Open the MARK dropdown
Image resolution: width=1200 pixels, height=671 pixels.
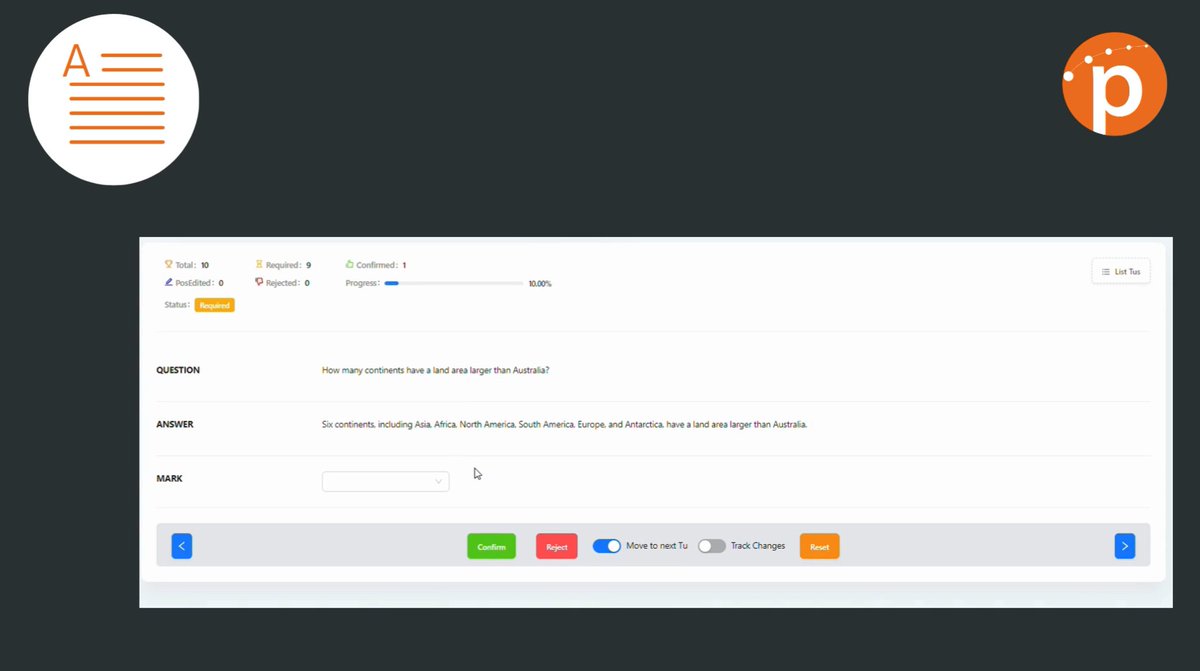385,482
